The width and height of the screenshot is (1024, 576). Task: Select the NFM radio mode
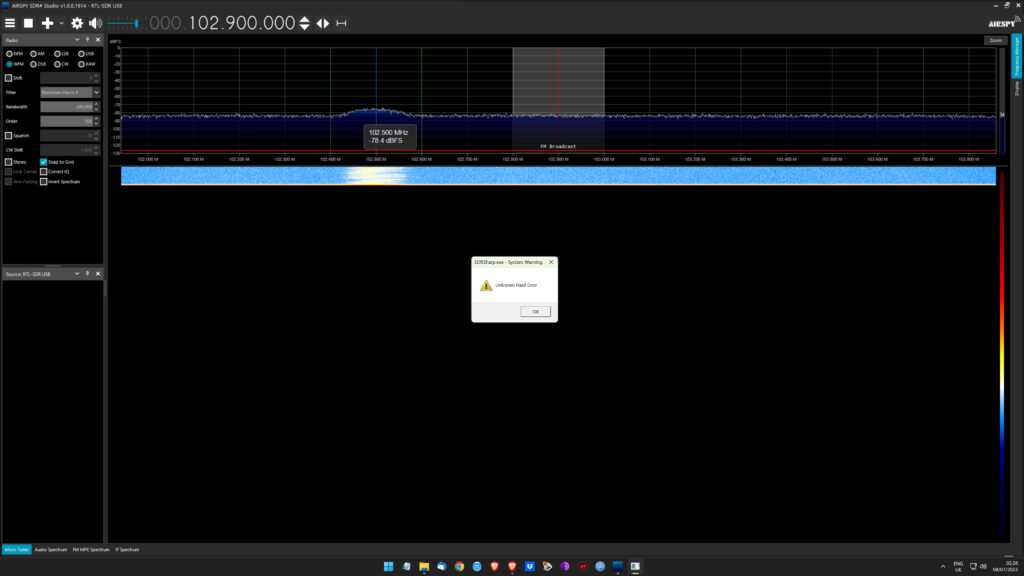pyautogui.click(x=14, y=54)
